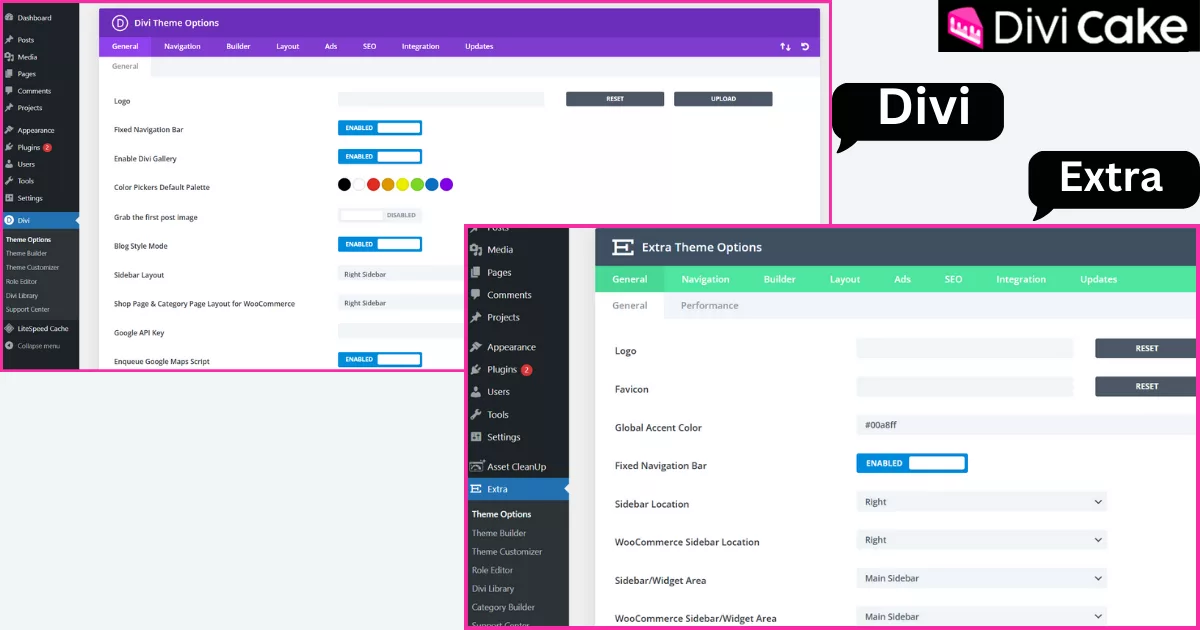Click the Extra E icon in the sidebar

point(476,489)
